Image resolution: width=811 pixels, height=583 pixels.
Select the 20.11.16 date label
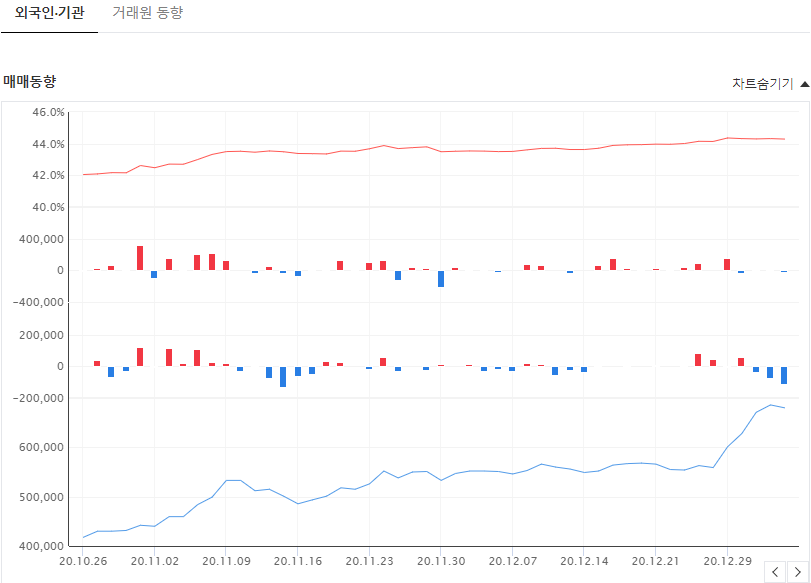[x=298, y=561]
